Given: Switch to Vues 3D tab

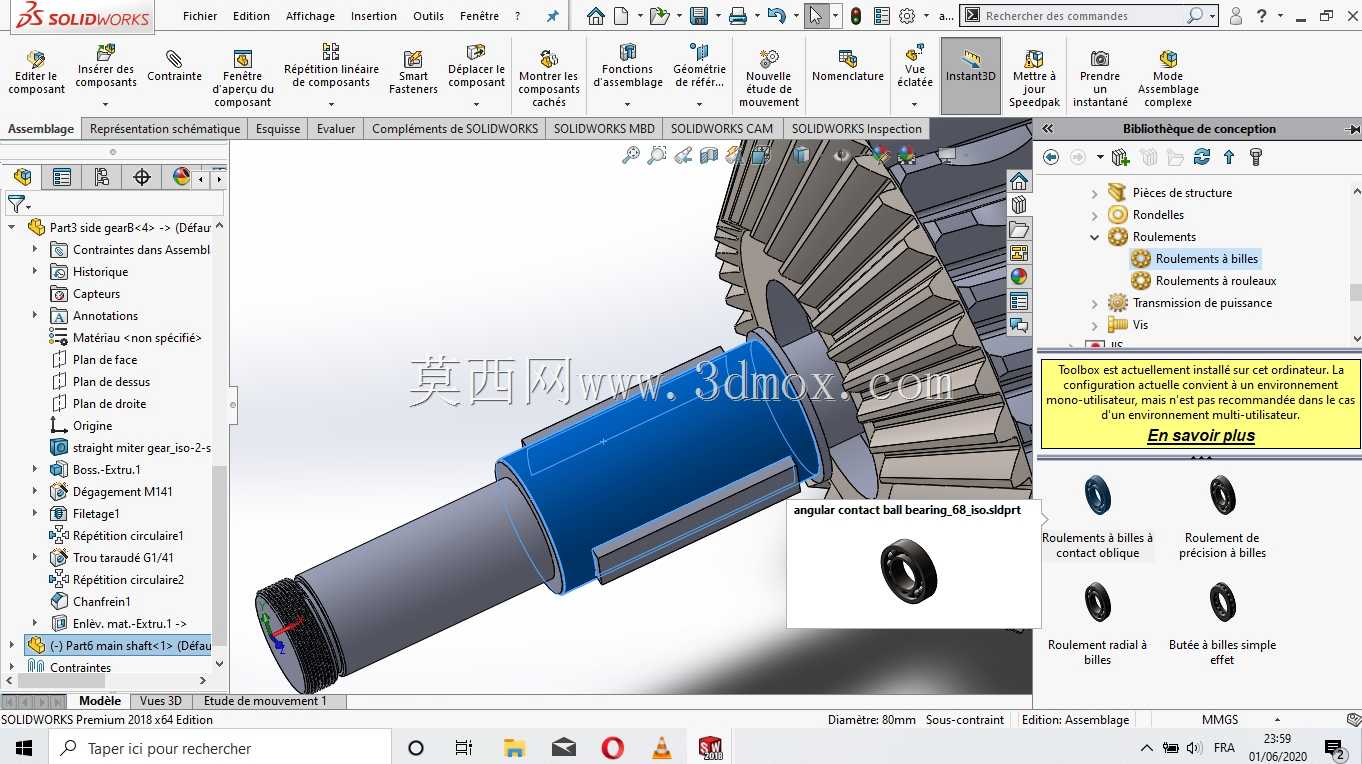Looking at the screenshot, I should click(161, 701).
